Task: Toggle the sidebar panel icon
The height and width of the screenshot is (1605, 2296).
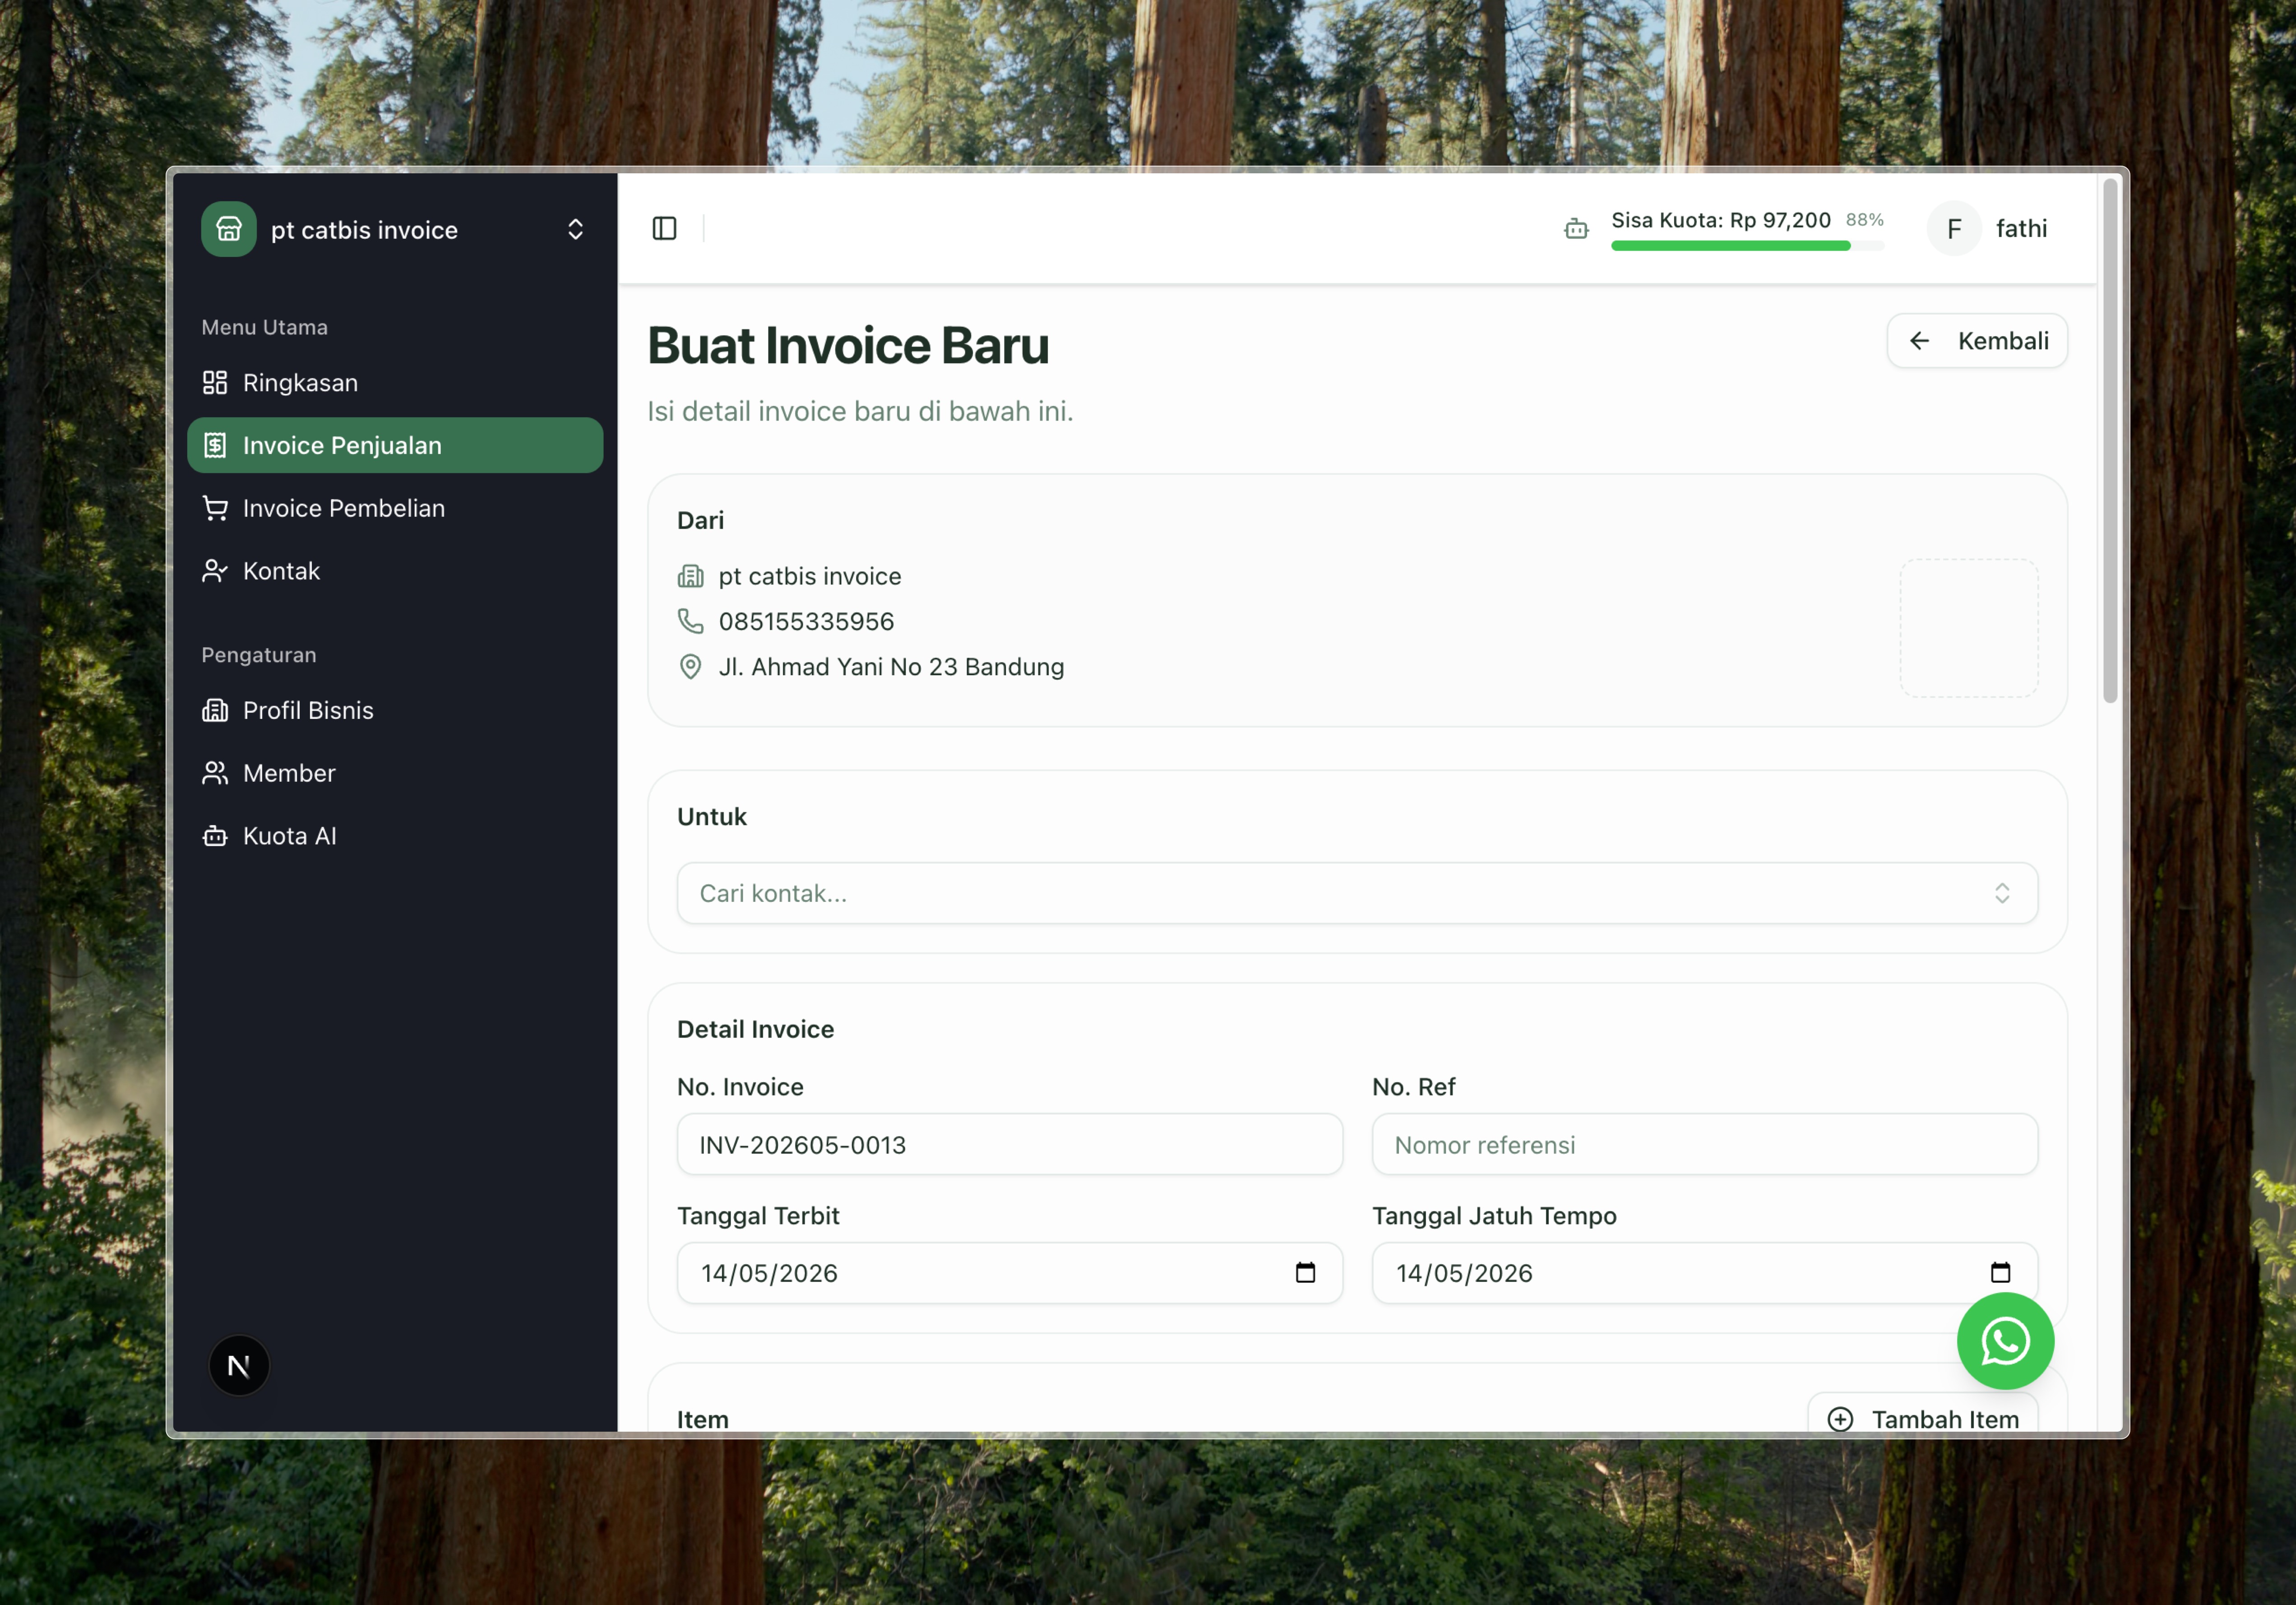Action: coord(664,229)
